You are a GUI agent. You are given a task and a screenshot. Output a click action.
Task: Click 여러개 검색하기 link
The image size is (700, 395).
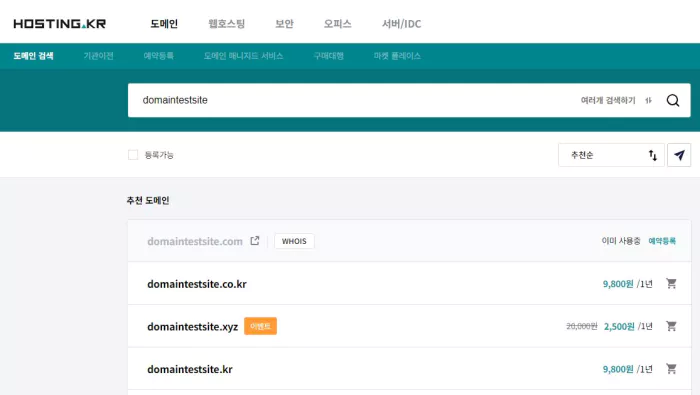tap(608, 100)
